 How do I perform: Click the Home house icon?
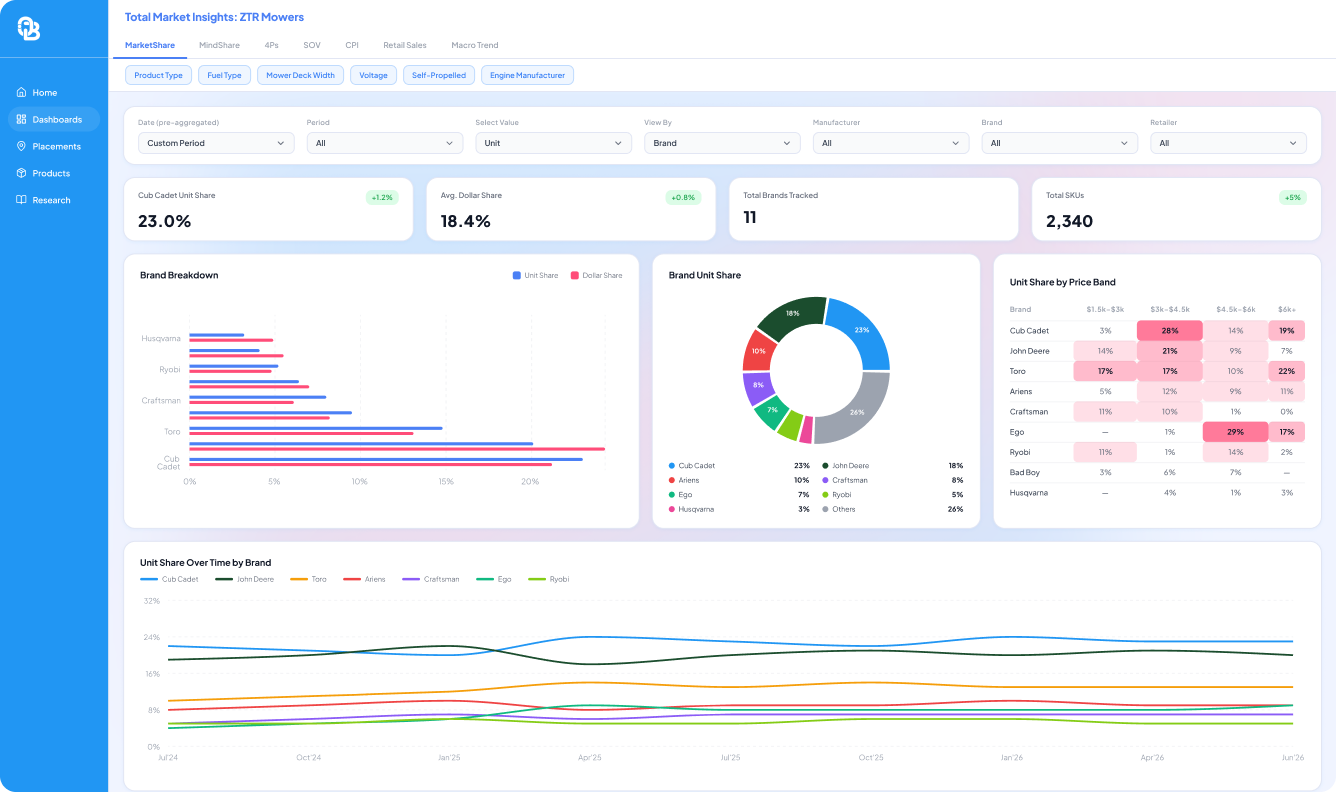pyautogui.click(x=22, y=92)
